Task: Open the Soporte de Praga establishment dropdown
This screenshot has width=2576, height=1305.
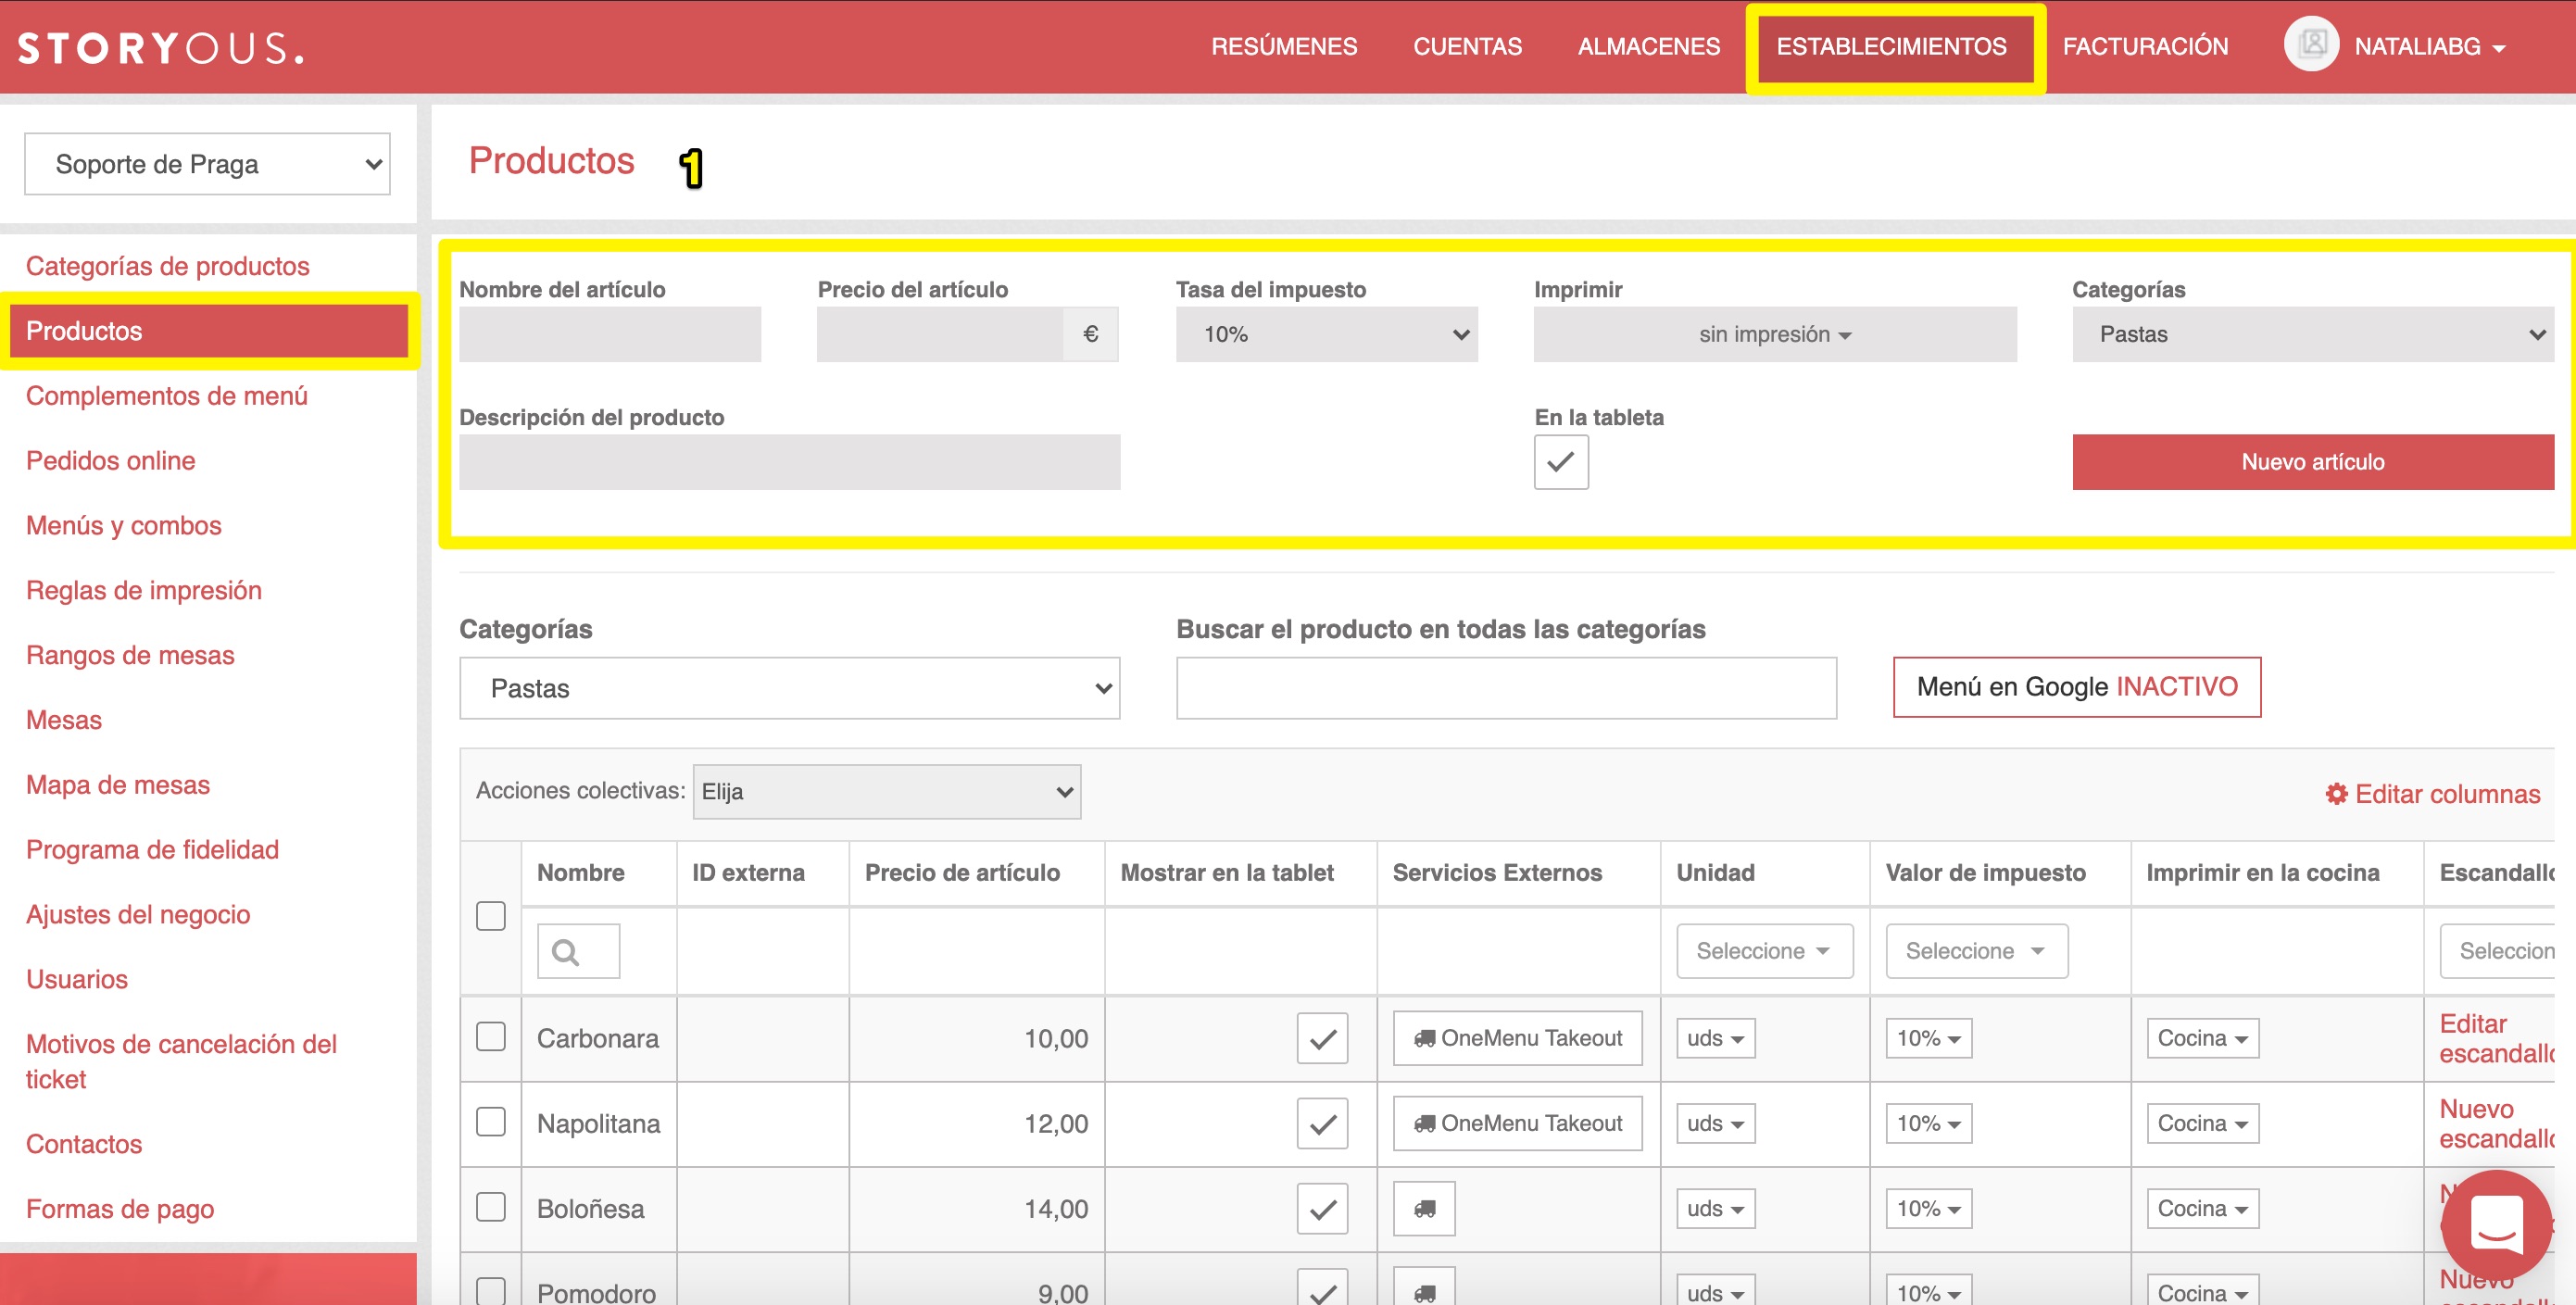Action: click(x=207, y=164)
